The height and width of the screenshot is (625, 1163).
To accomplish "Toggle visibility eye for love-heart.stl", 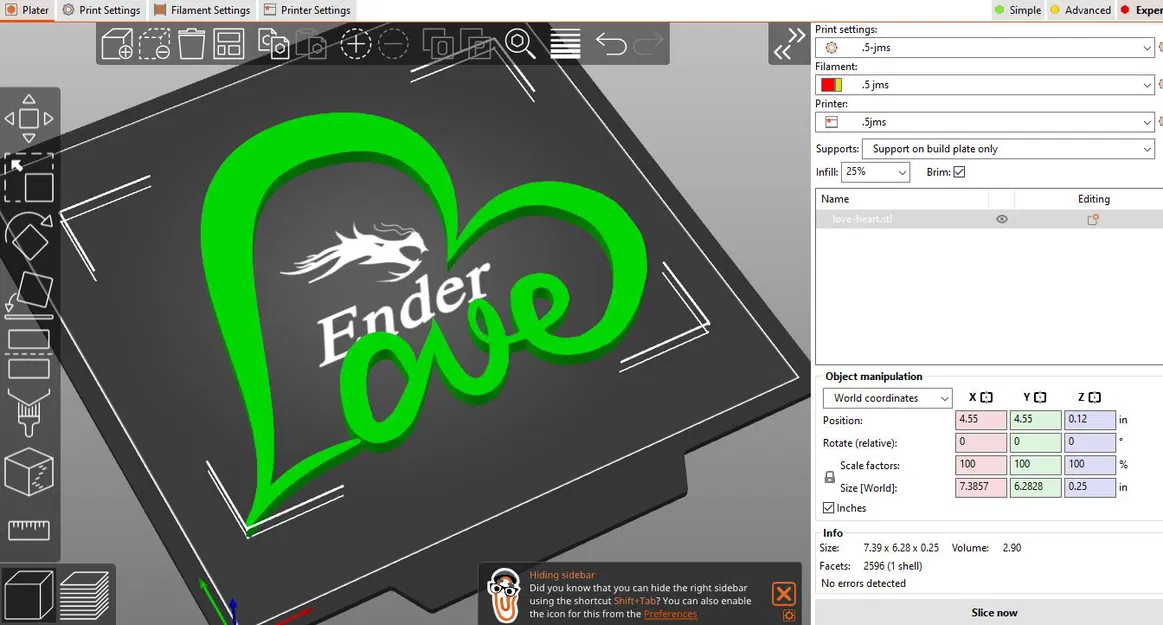I will 1001,219.
